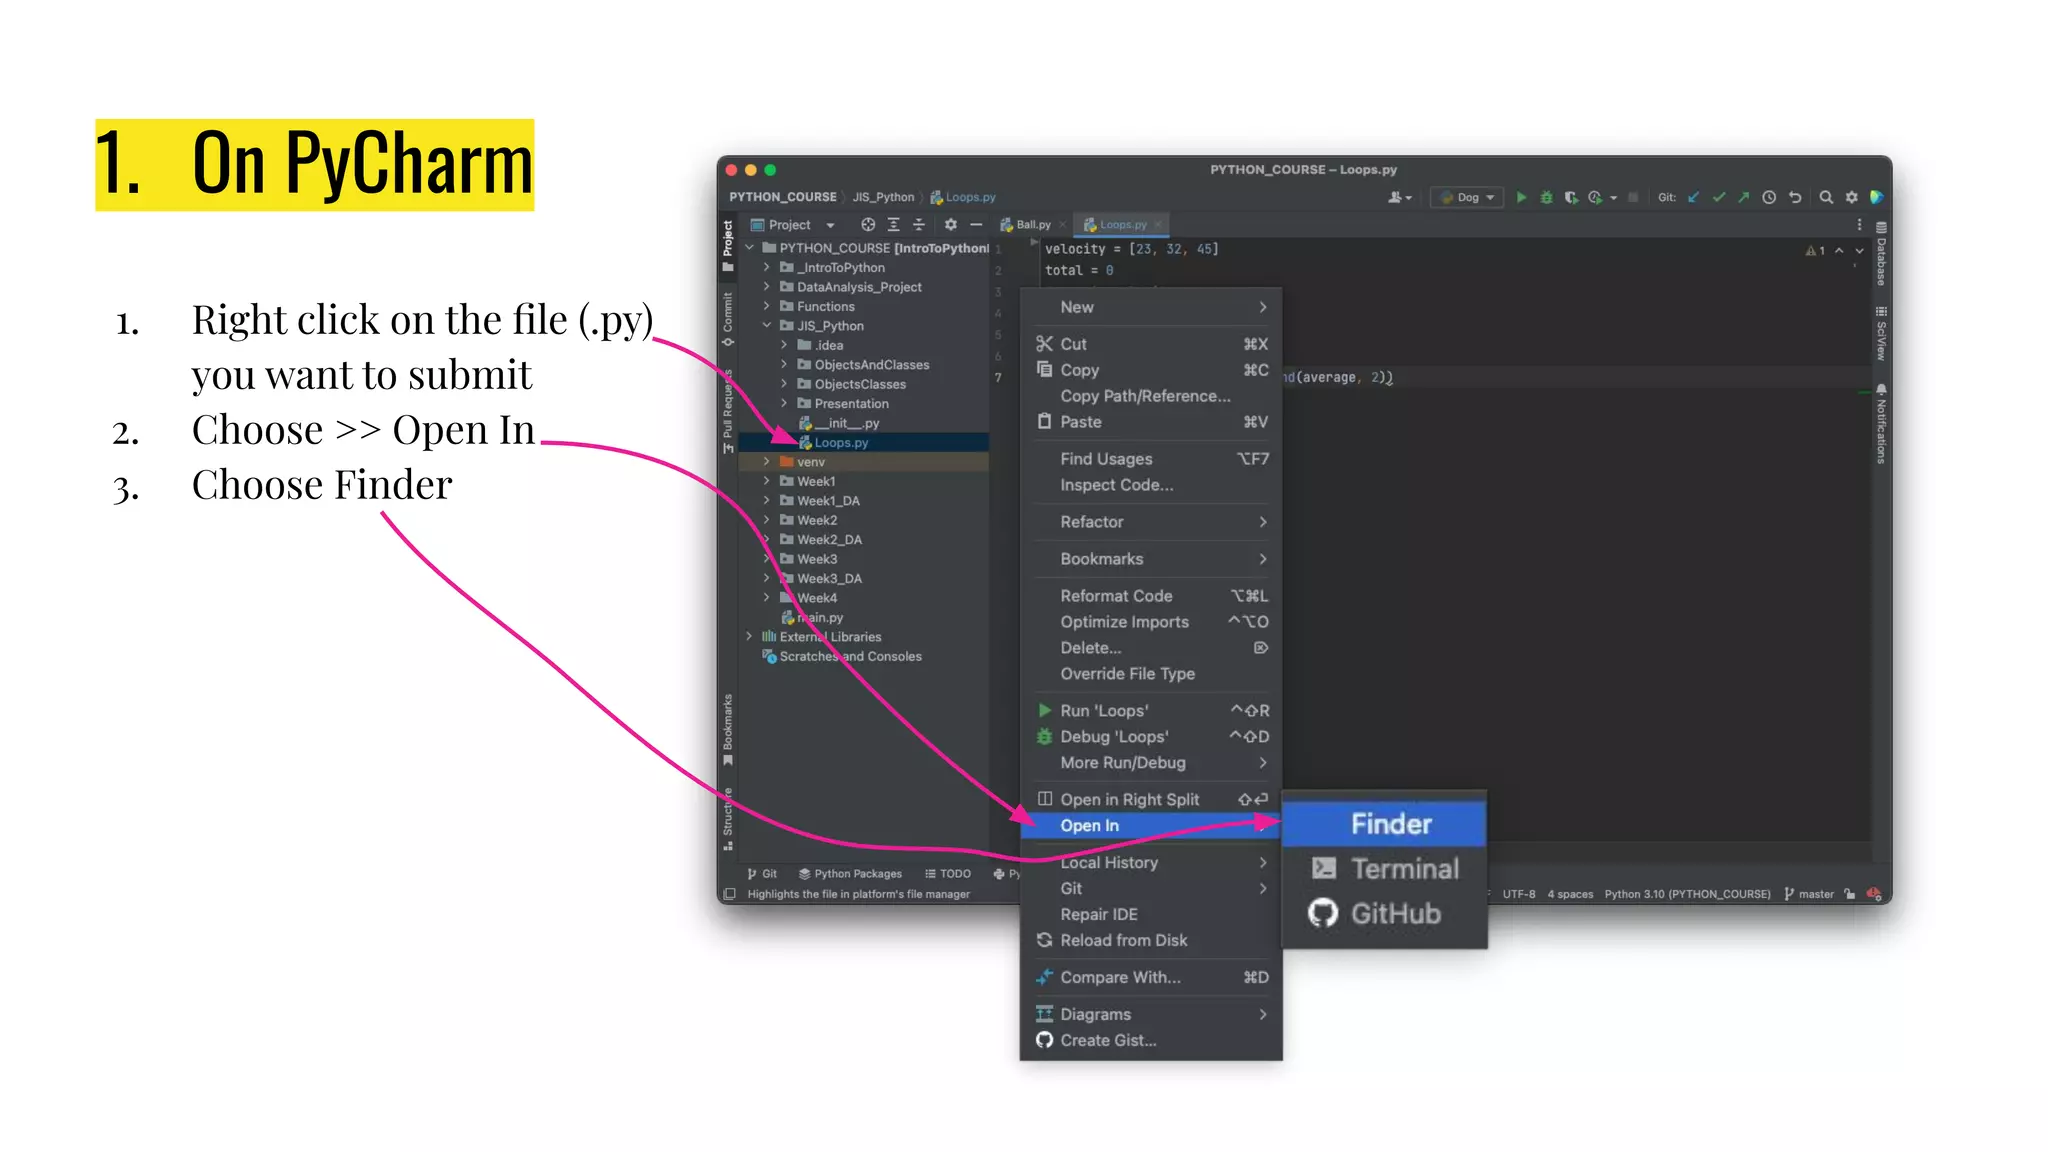Click the Debug bug icon in toolbar

(1546, 197)
